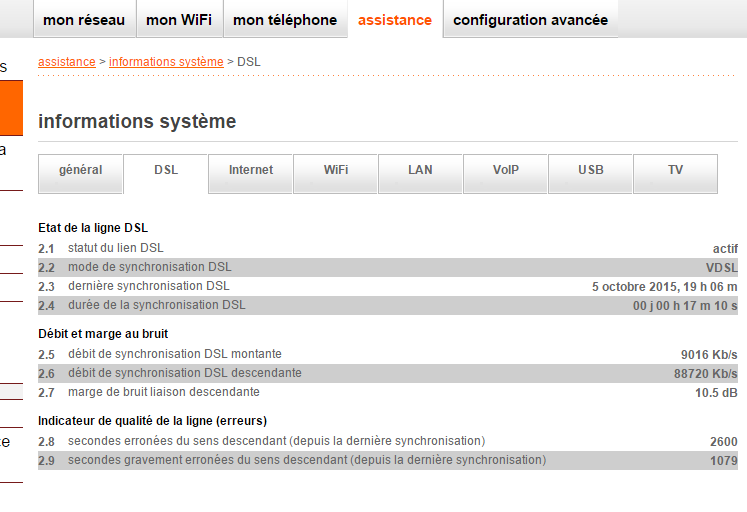Click the 'statut du lien DSL' row label
747x512 pixels.
(x=115, y=248)
